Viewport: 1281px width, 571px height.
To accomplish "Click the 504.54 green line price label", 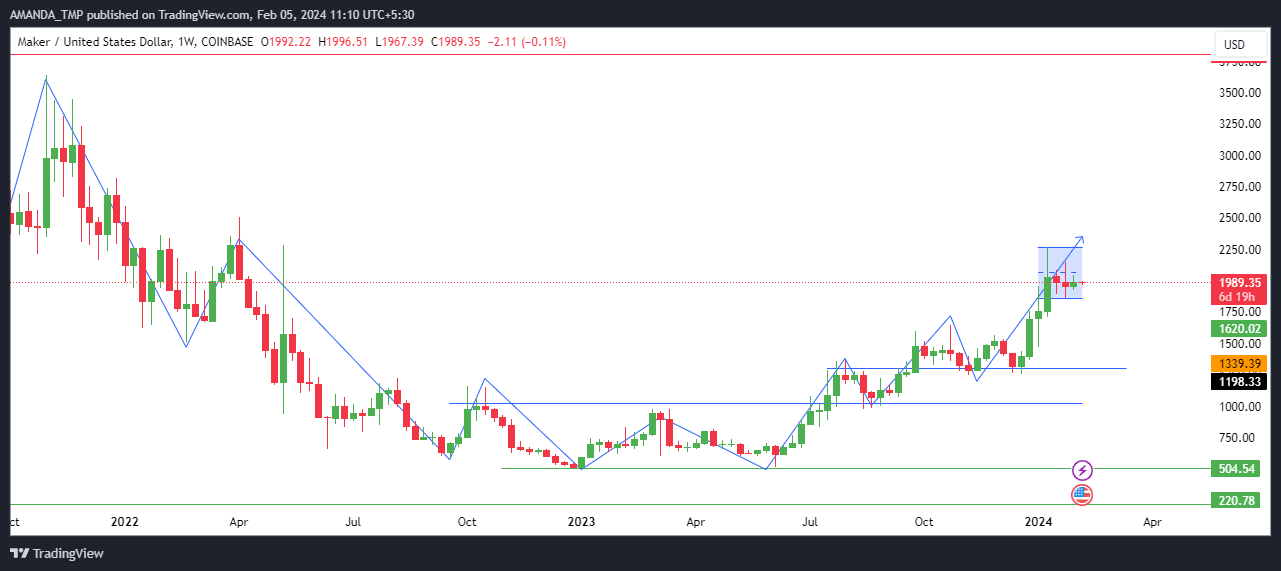I will (1235, 468).
